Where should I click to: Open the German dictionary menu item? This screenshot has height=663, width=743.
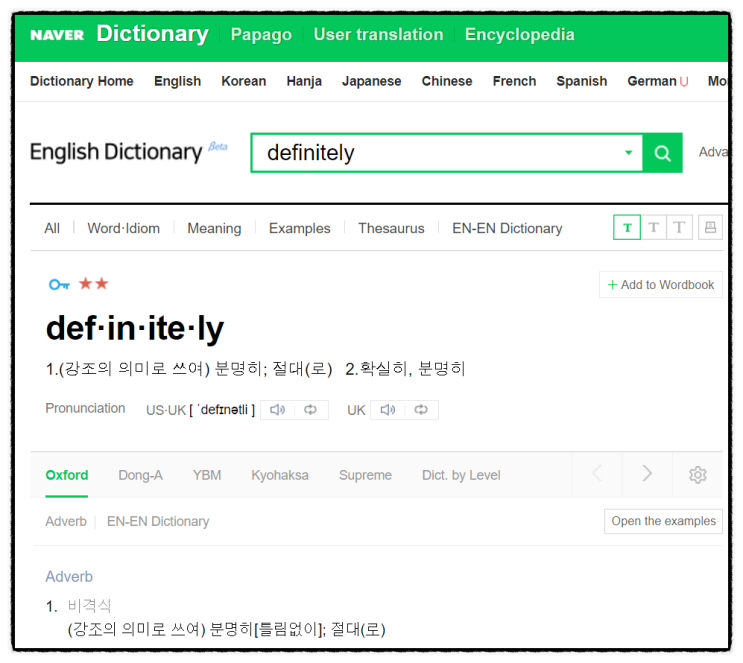(x=652, y=82)
